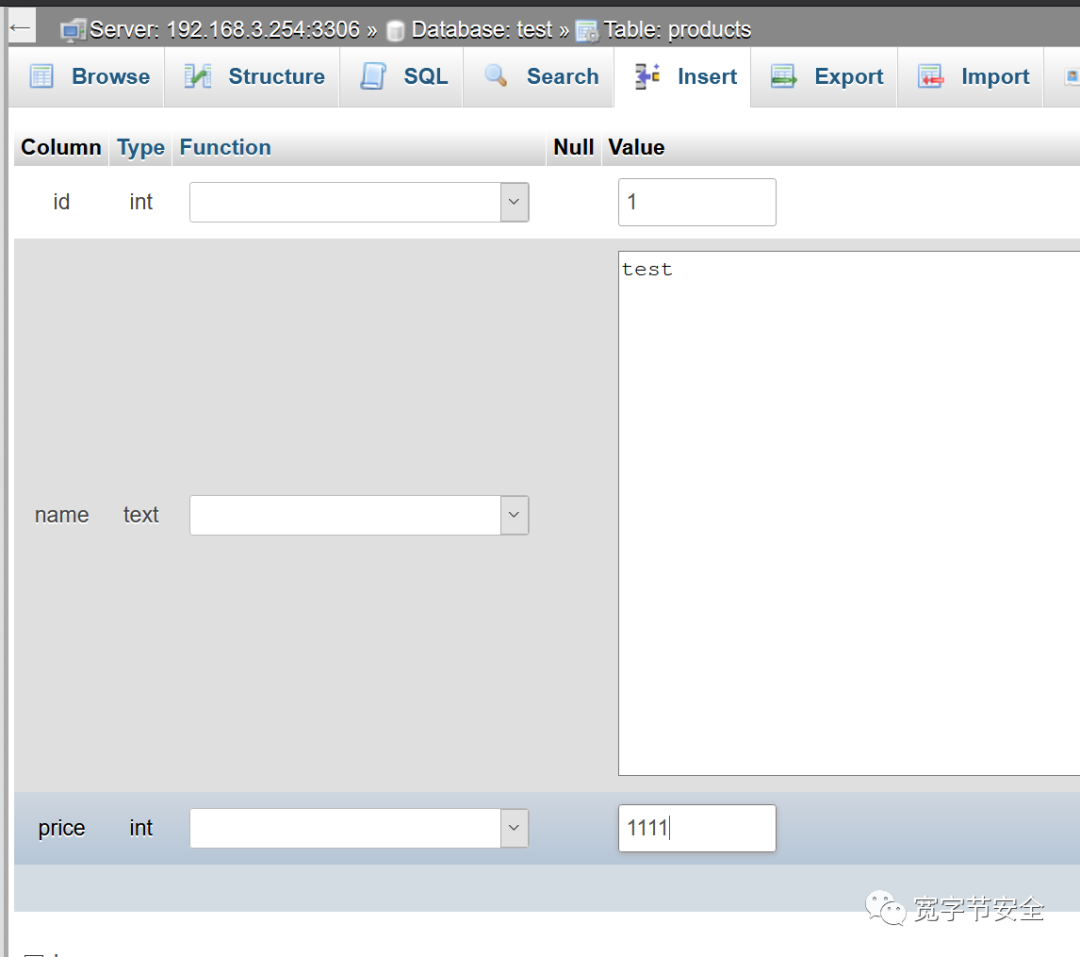Click the price value input with 1111
This screenshot has height=957, width=1080.
coord(697,827)
